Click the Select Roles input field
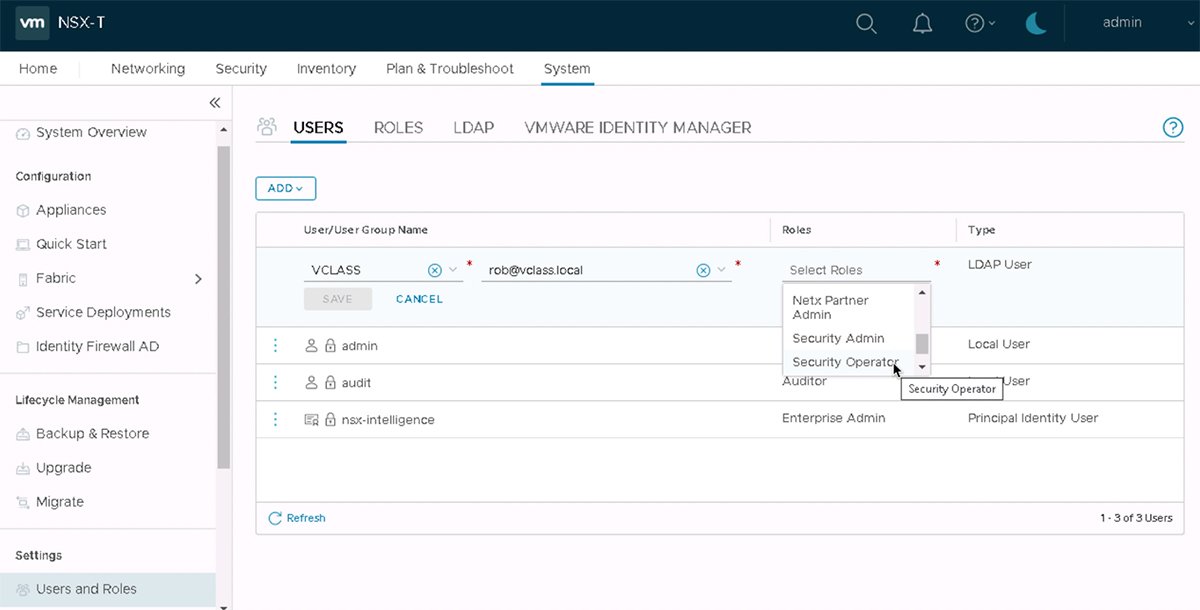Viewport: 1200px width, 610px height. click(855, 270)
